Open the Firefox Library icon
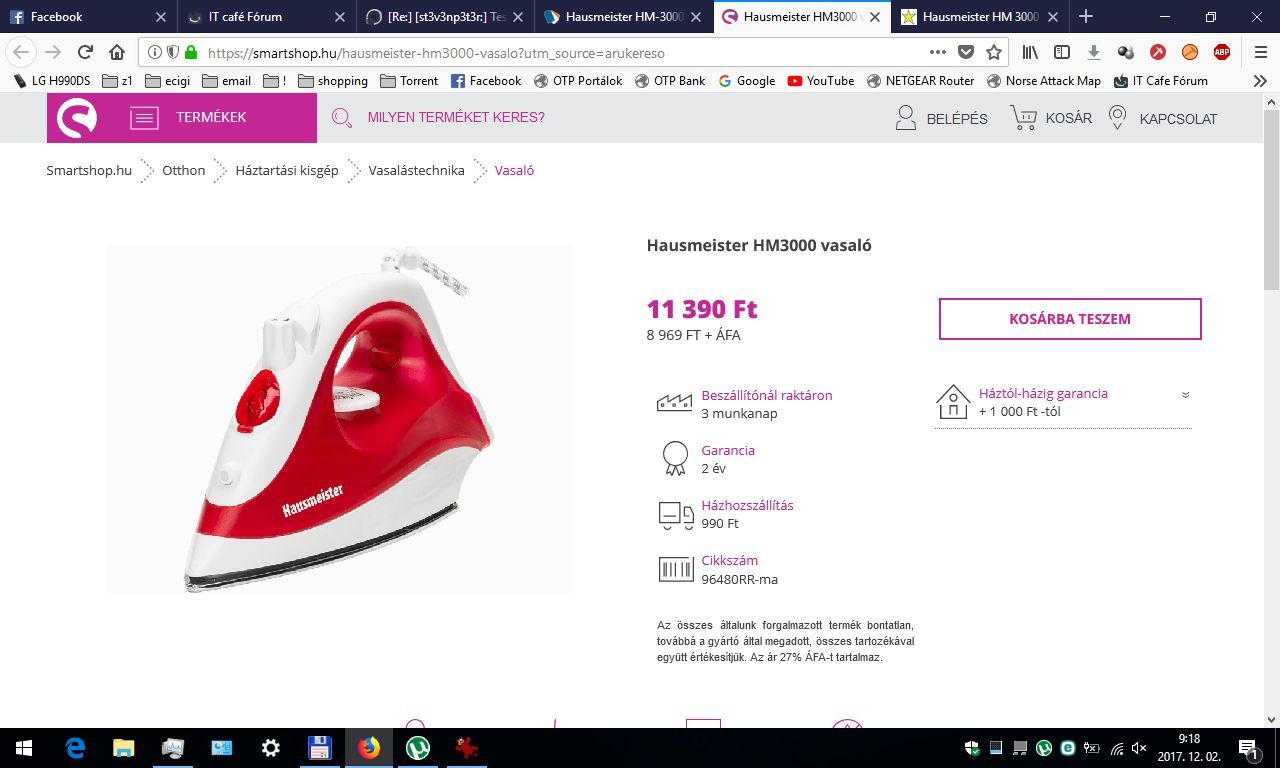The width and height of the screenshot is (1280, 768). click(x=1030, y=52)
